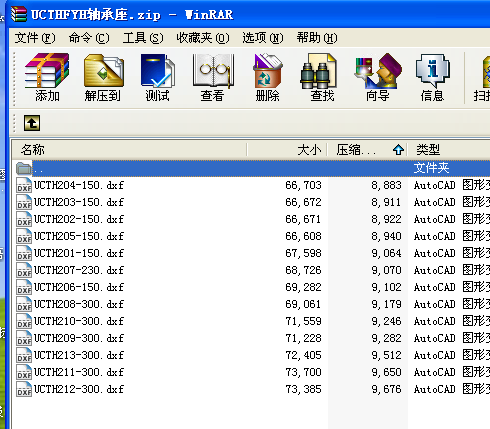Open the Commands (命令) menu

point(89,38)
